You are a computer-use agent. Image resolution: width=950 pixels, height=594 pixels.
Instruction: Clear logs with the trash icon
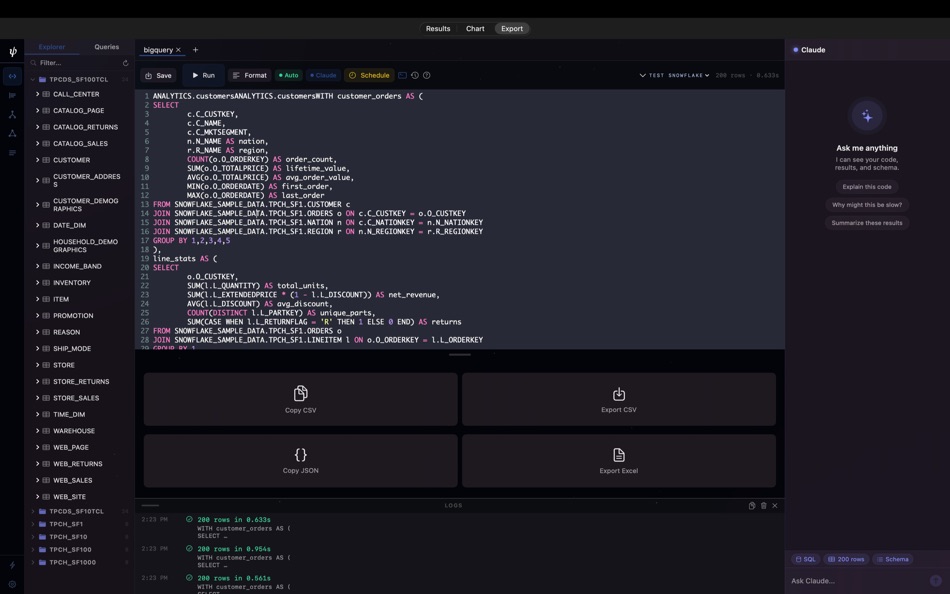[x=763, y=505]
